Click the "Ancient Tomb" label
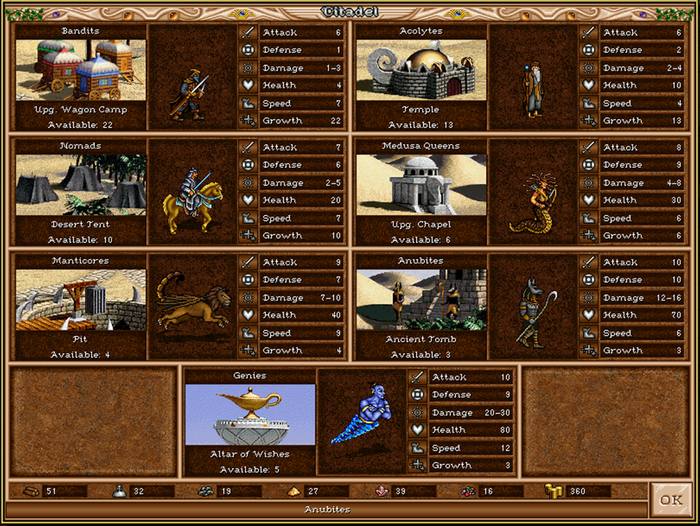The image size is (700, 526). pos(421,339)
